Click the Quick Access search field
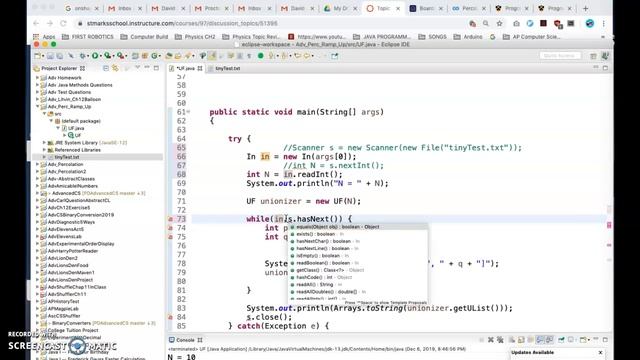The height and width of the screenshot is (360, 640). 560,56
